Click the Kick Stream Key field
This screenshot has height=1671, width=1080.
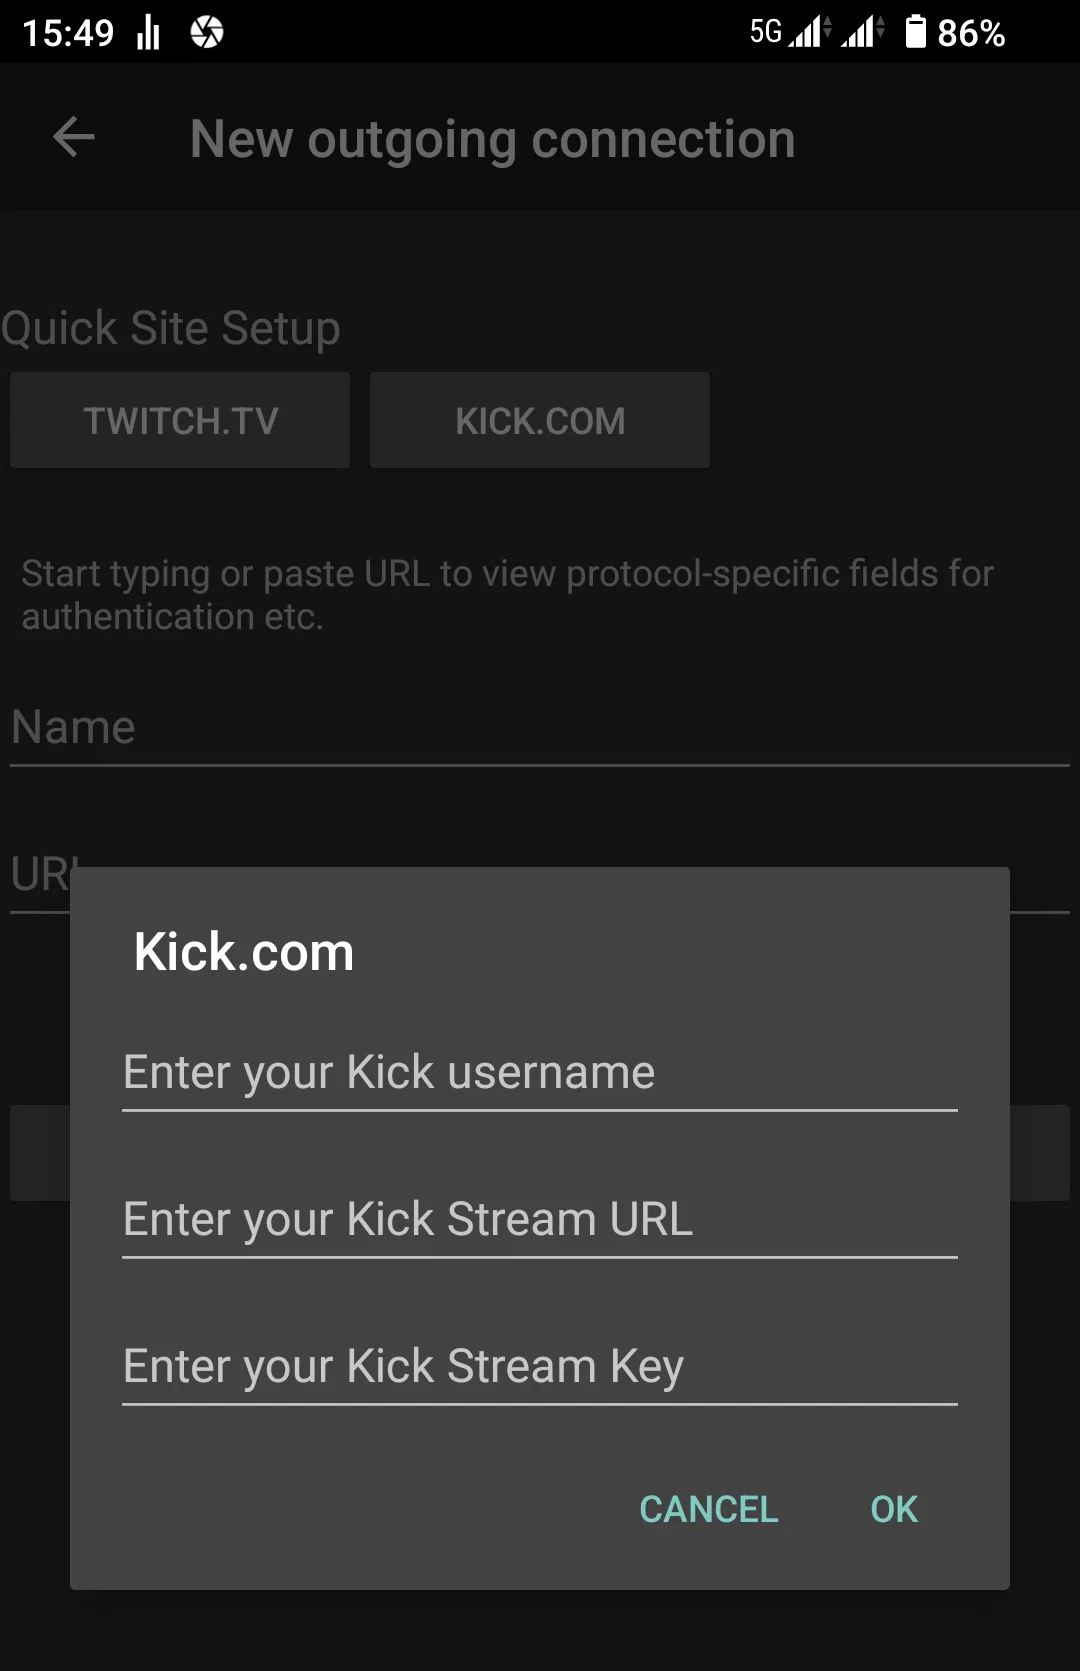click(540, 1367)
